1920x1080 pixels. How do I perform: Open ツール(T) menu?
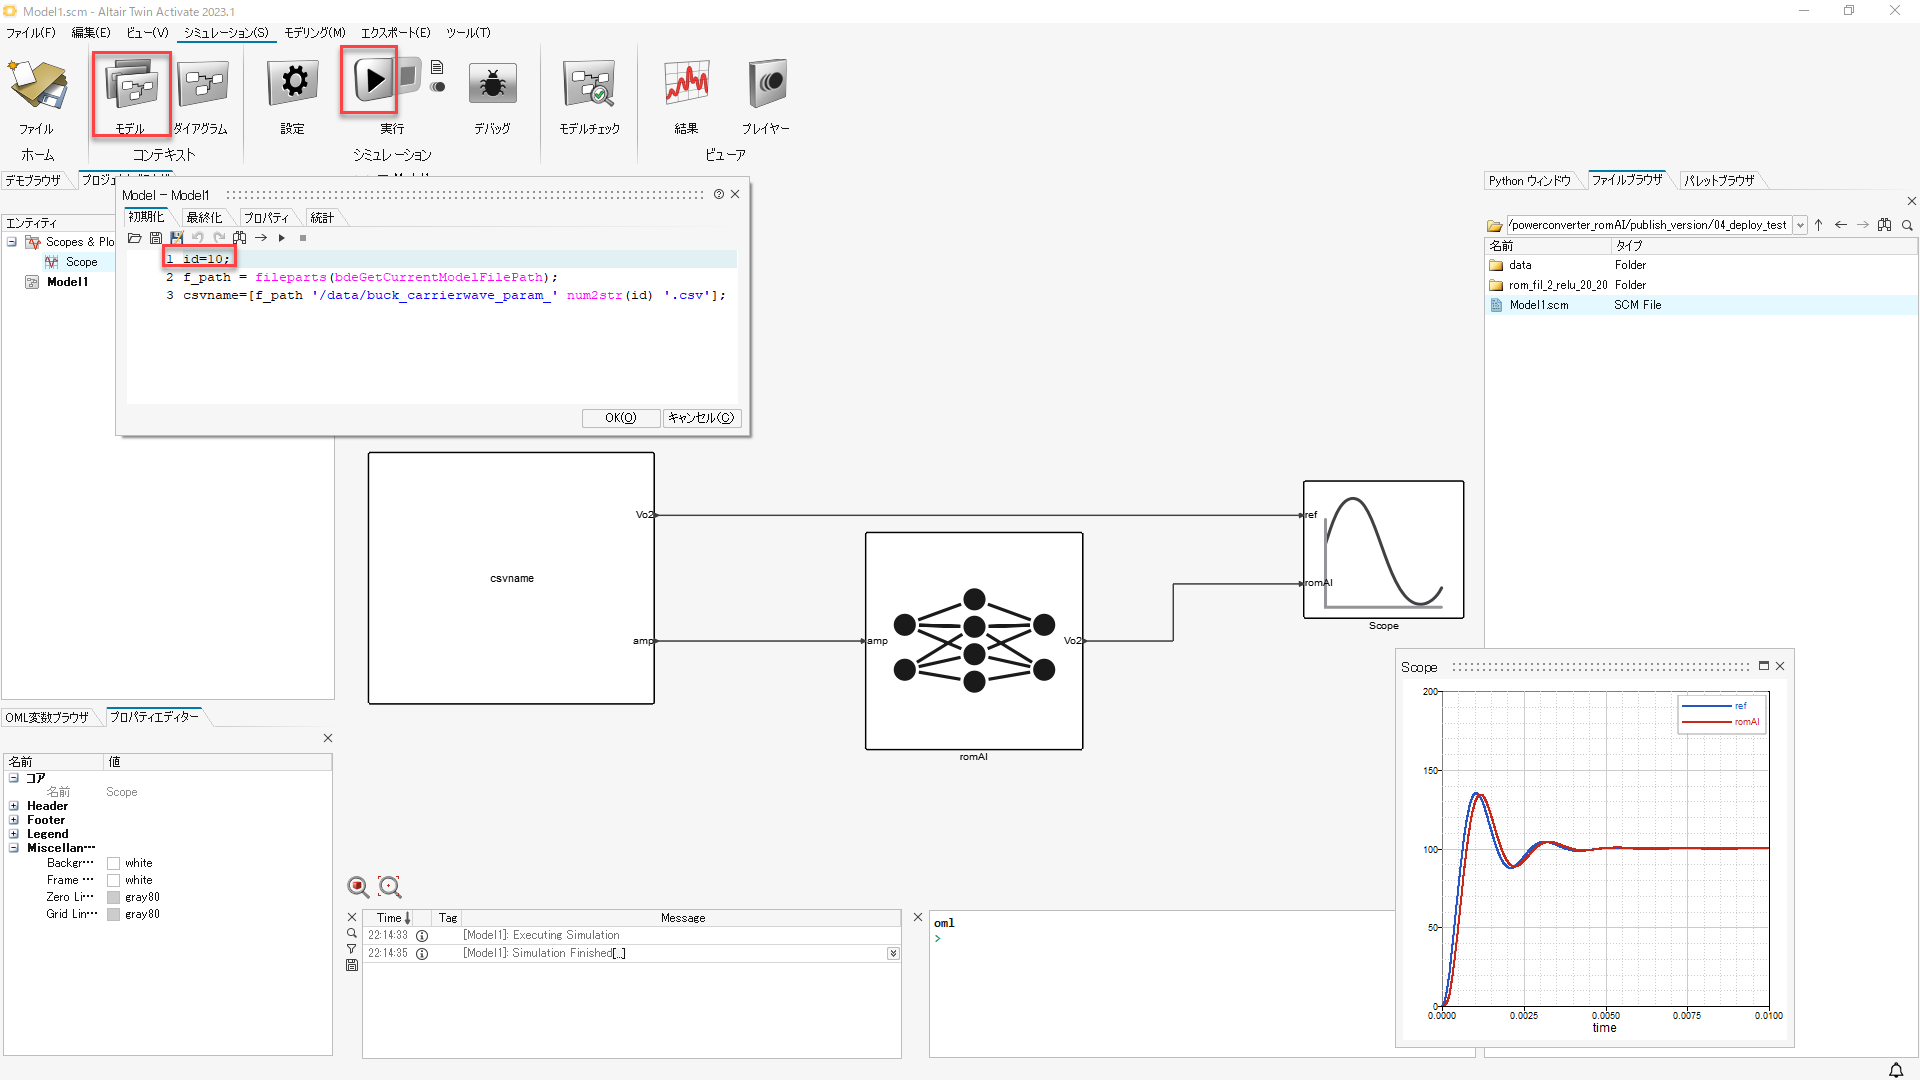pyautogui.click(x=468, y=33)
